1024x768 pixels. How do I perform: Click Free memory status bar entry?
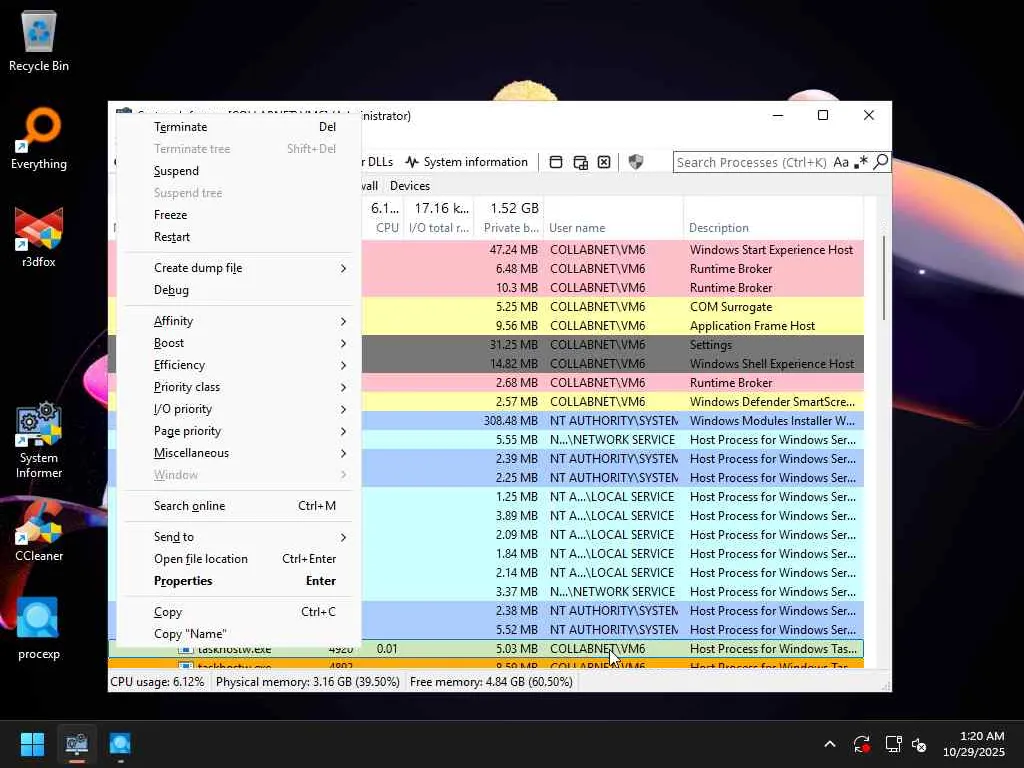pos(491,682)
